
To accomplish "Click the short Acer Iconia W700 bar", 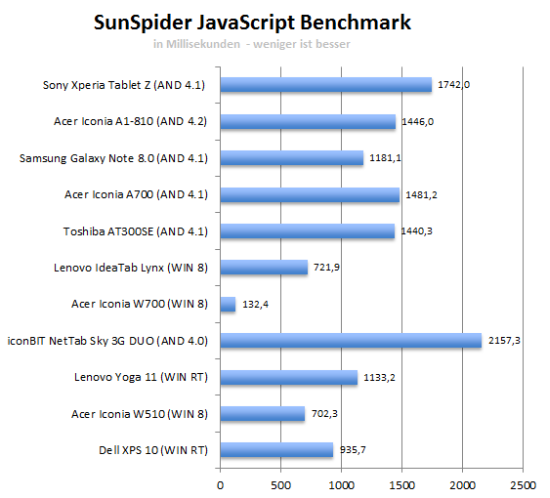I will (228, 304).
